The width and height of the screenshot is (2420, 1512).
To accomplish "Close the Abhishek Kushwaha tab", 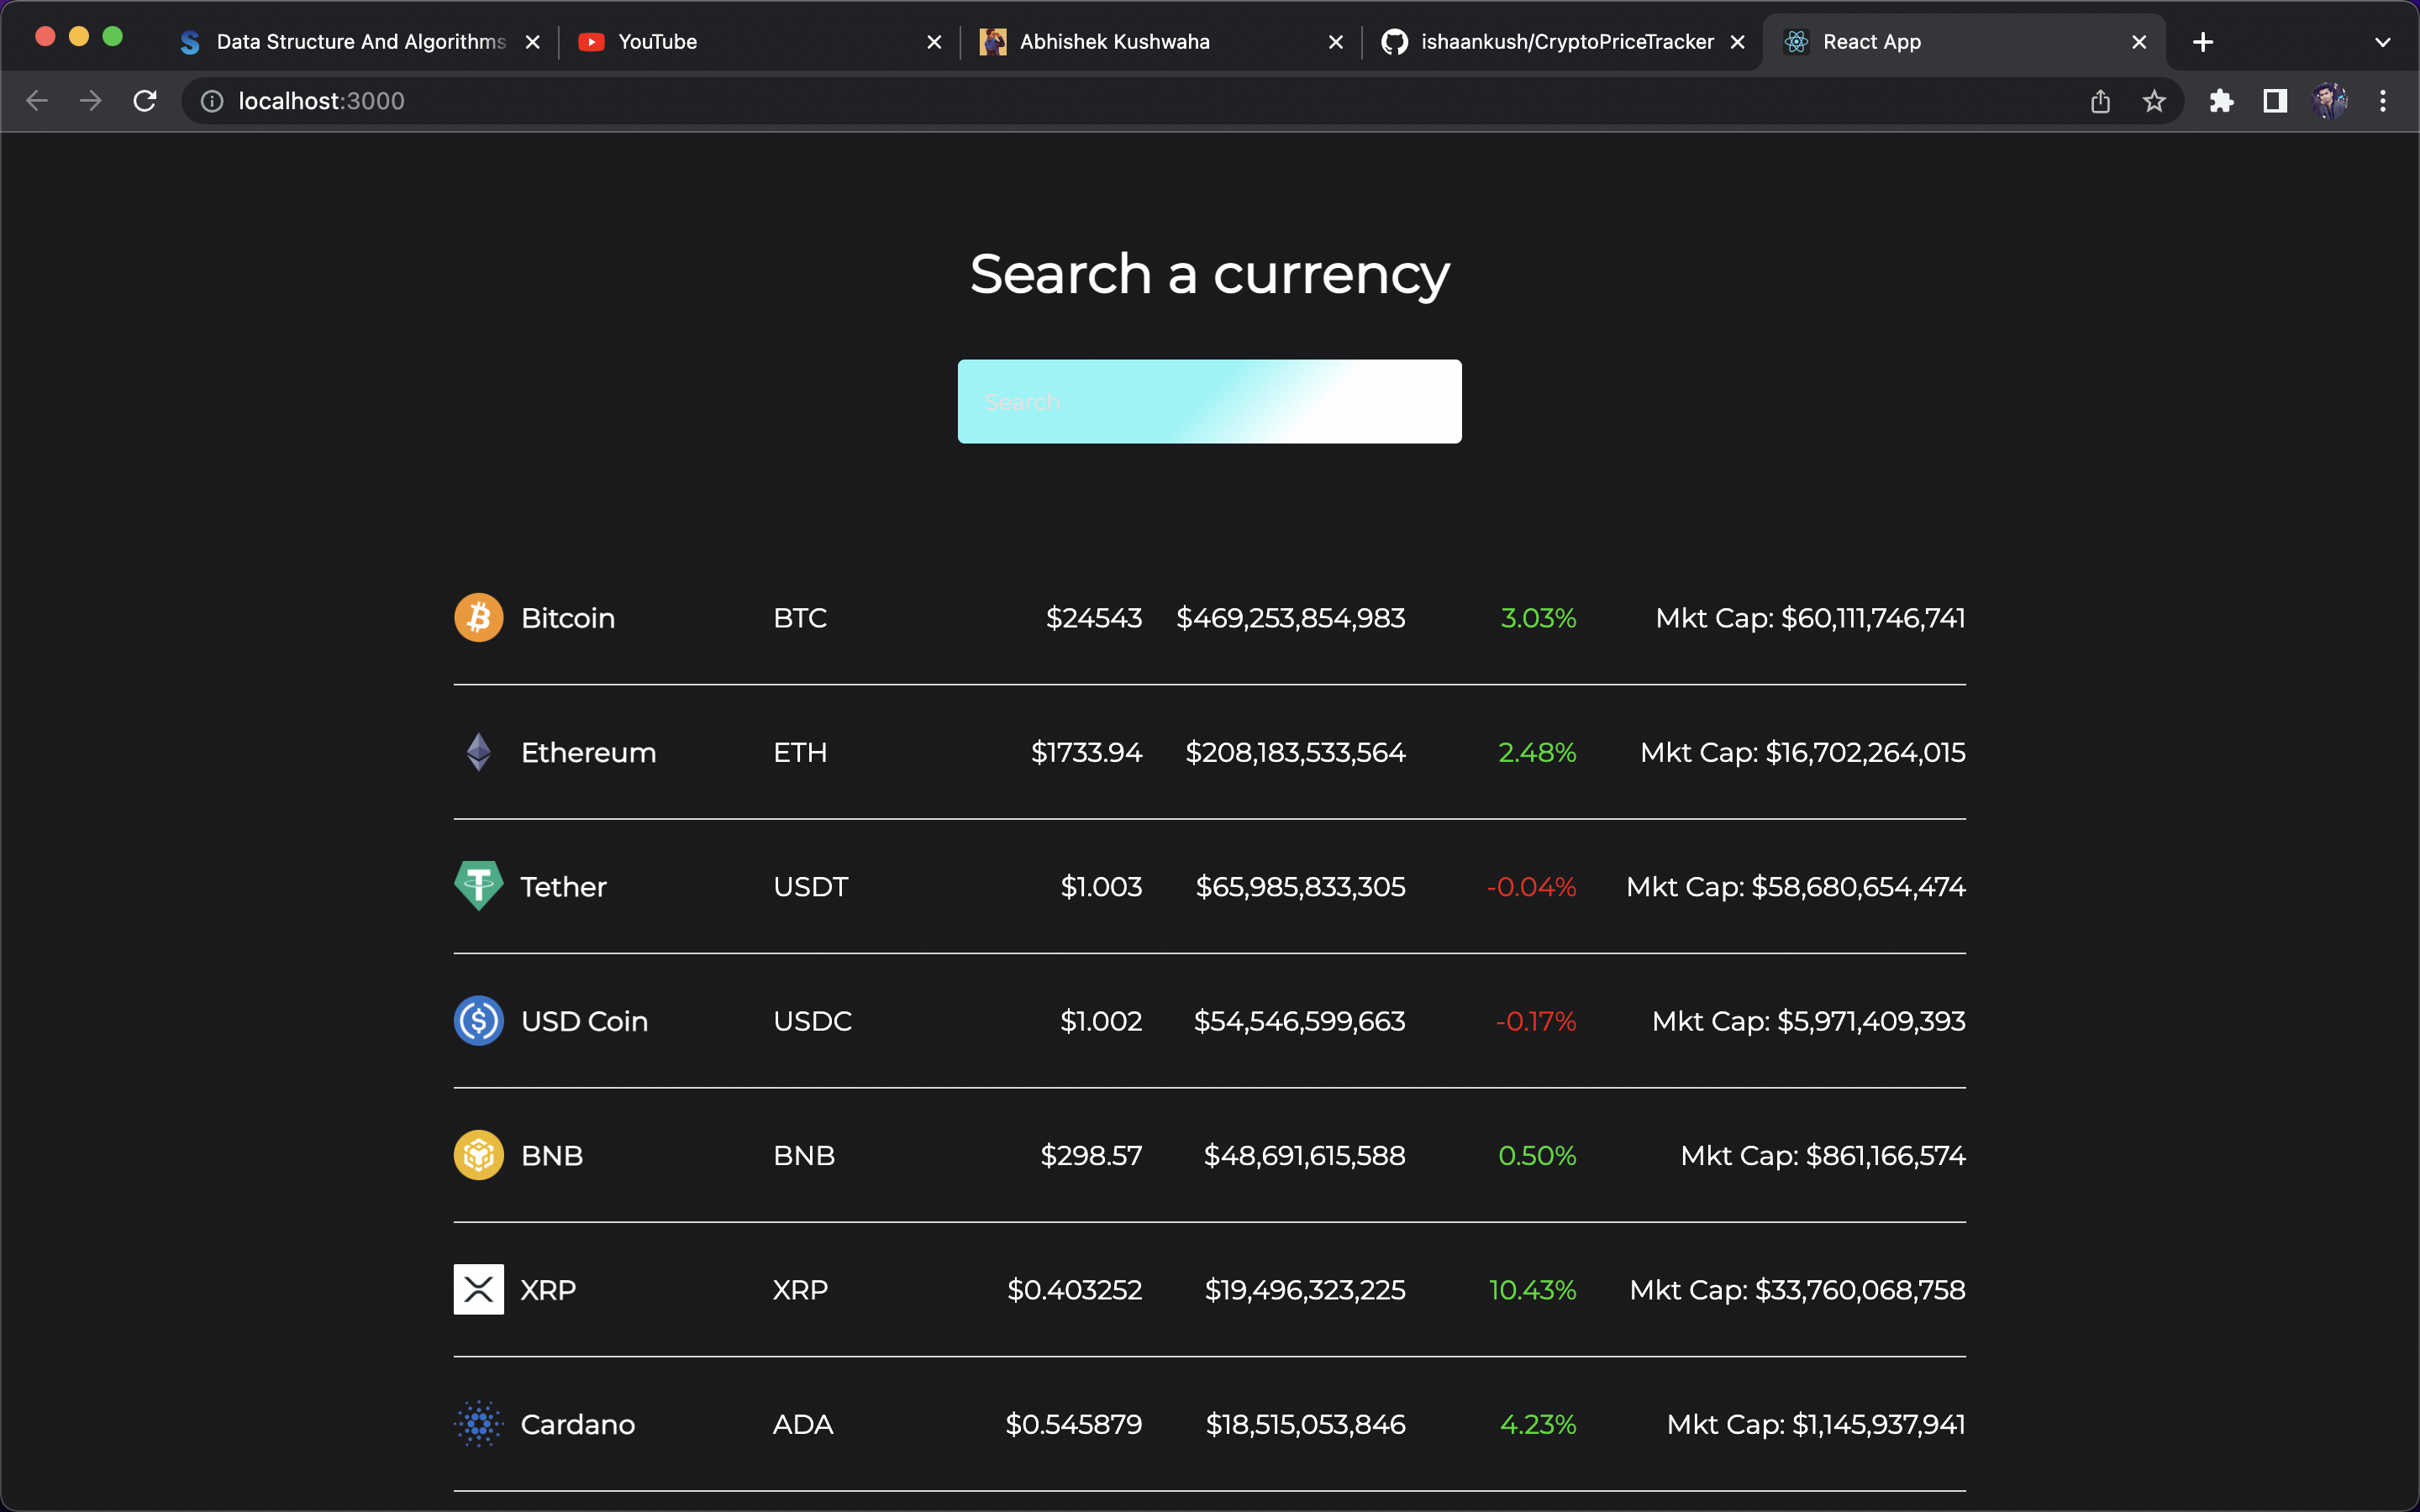I will (x=1335, y=42).
